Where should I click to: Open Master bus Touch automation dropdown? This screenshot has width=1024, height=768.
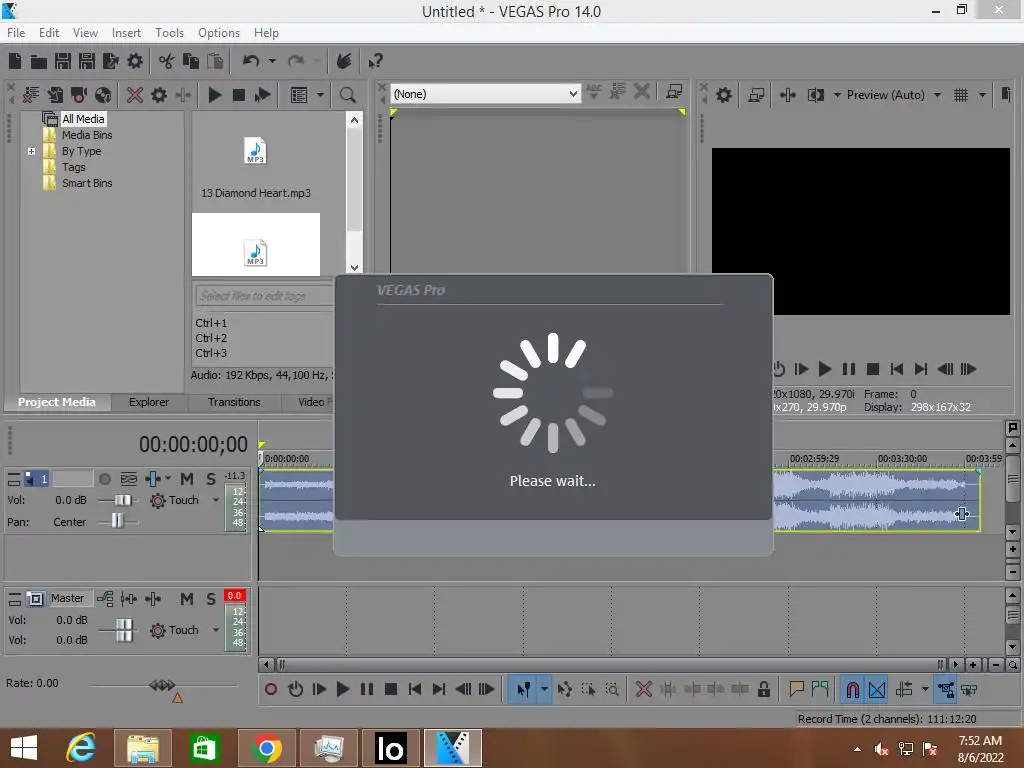click(x=216, y=630)
